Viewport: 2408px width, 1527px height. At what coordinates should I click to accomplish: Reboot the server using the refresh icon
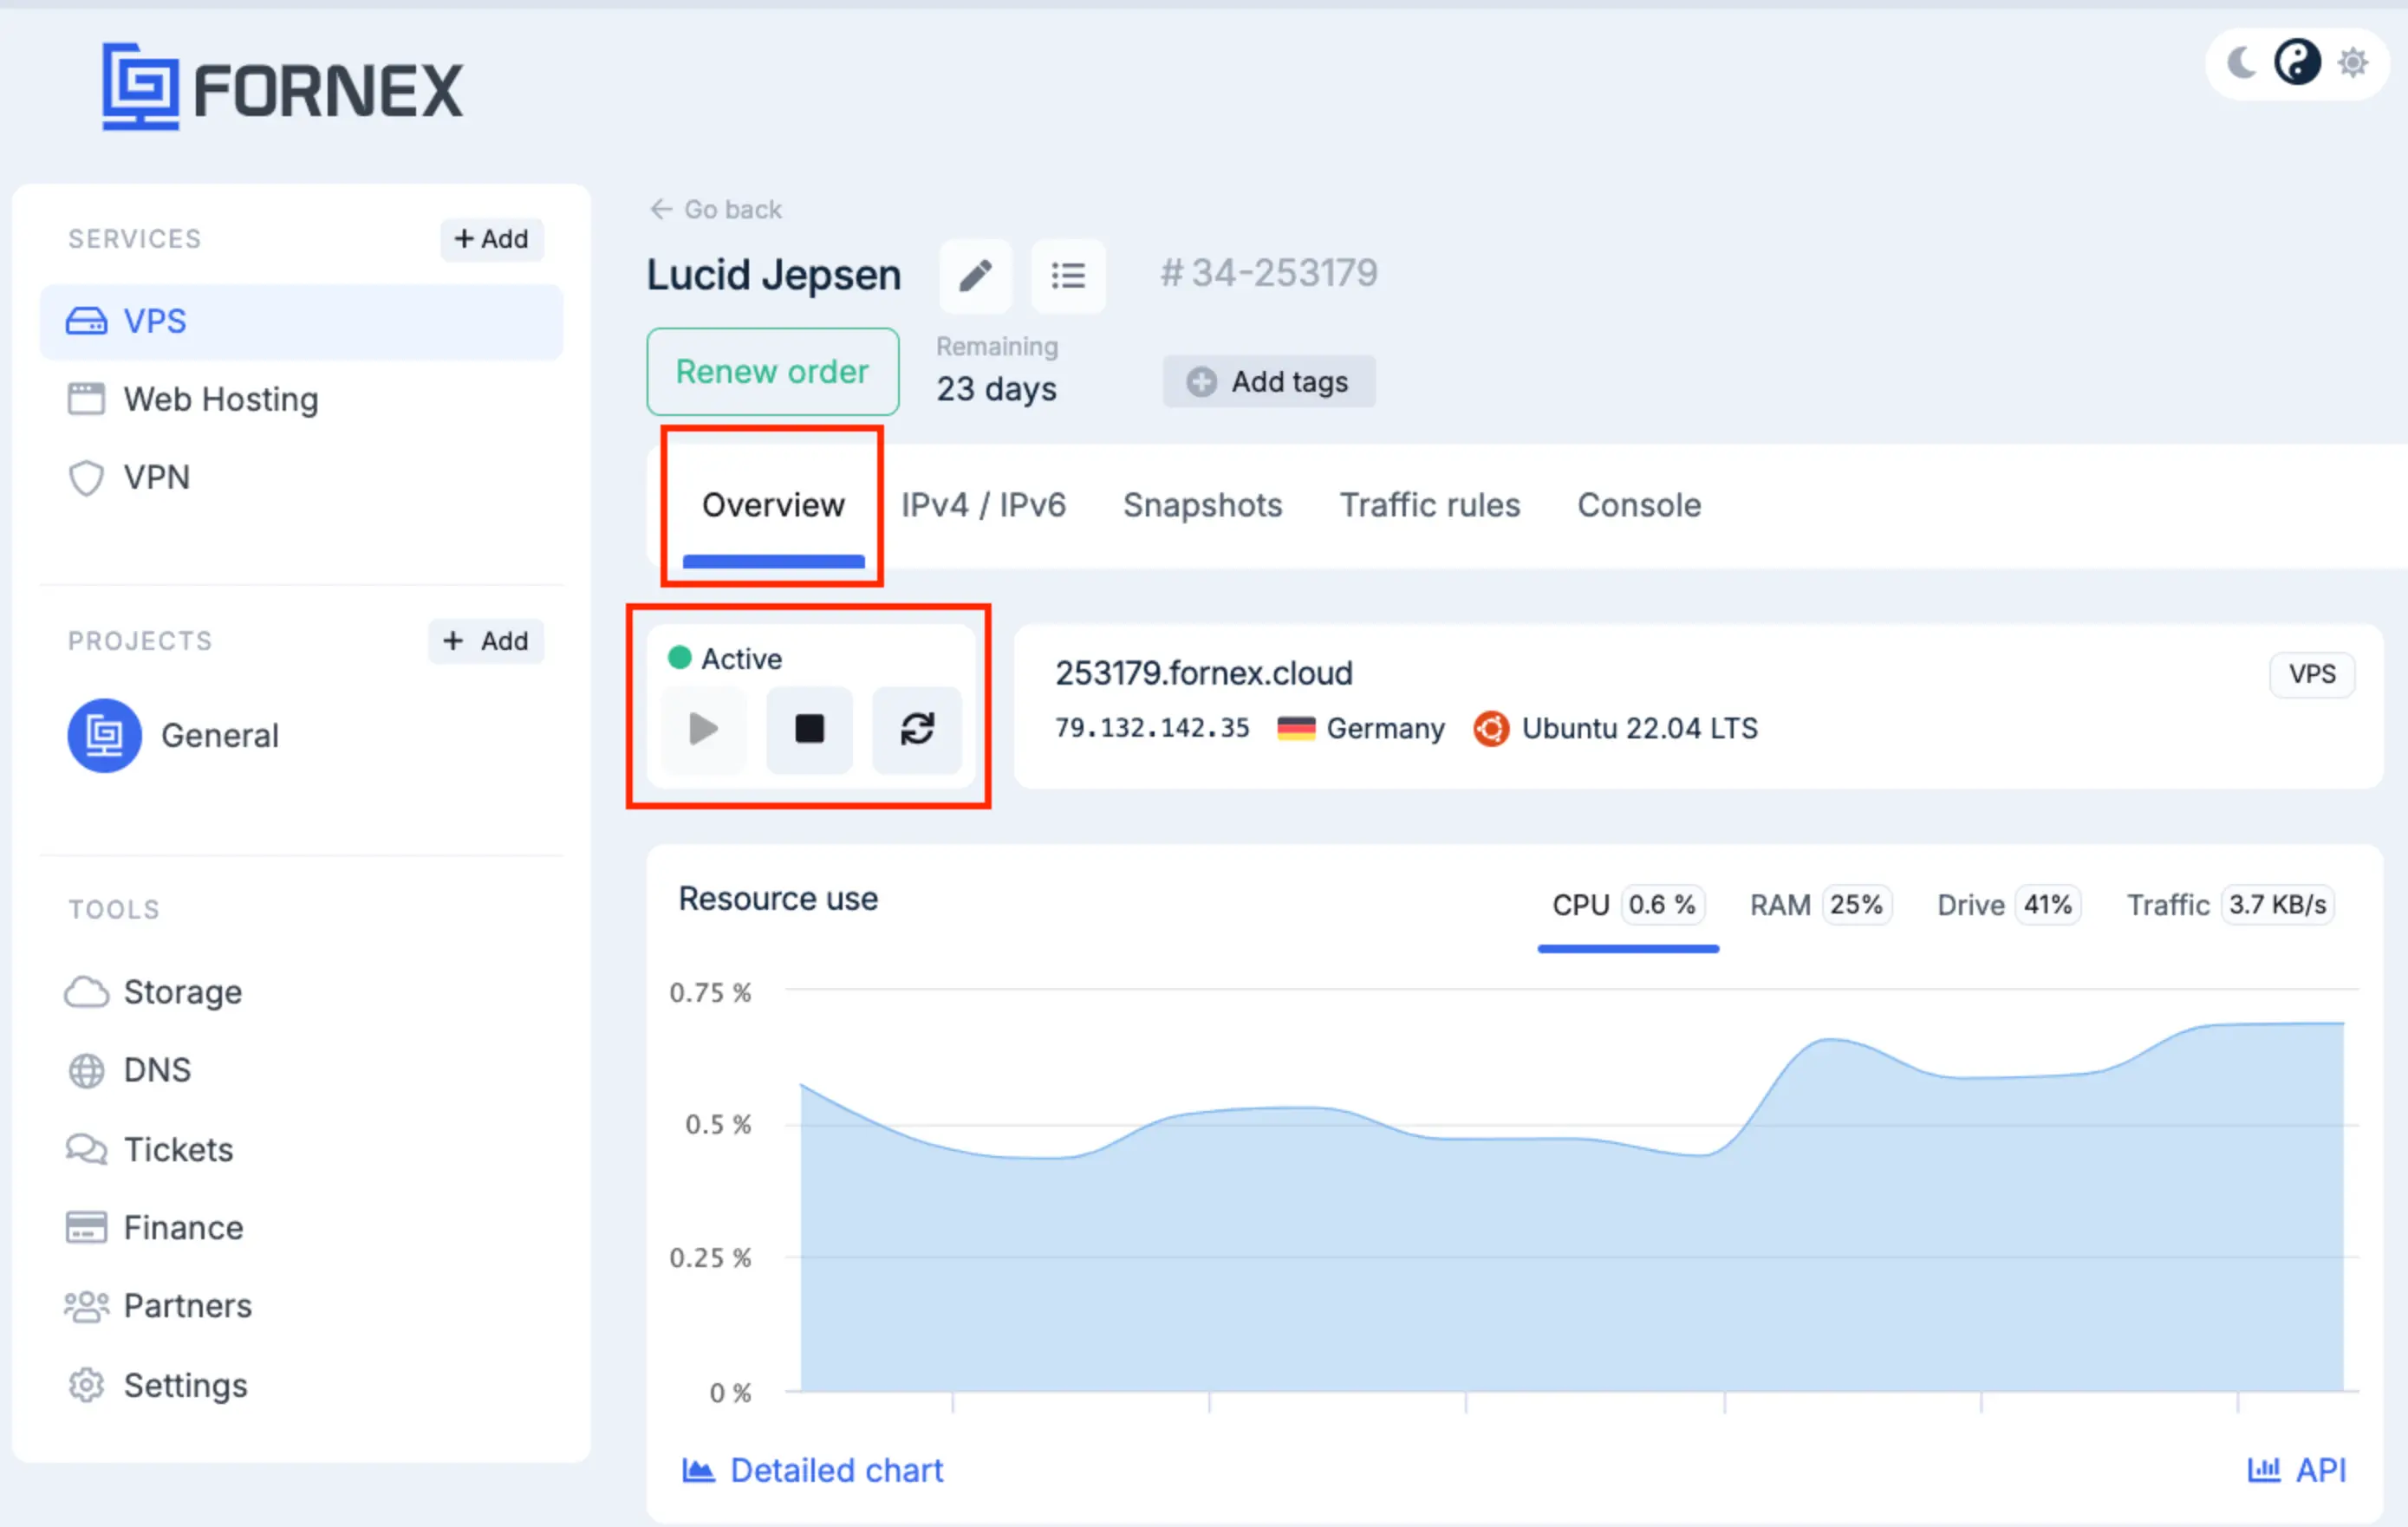coord(916,729)
